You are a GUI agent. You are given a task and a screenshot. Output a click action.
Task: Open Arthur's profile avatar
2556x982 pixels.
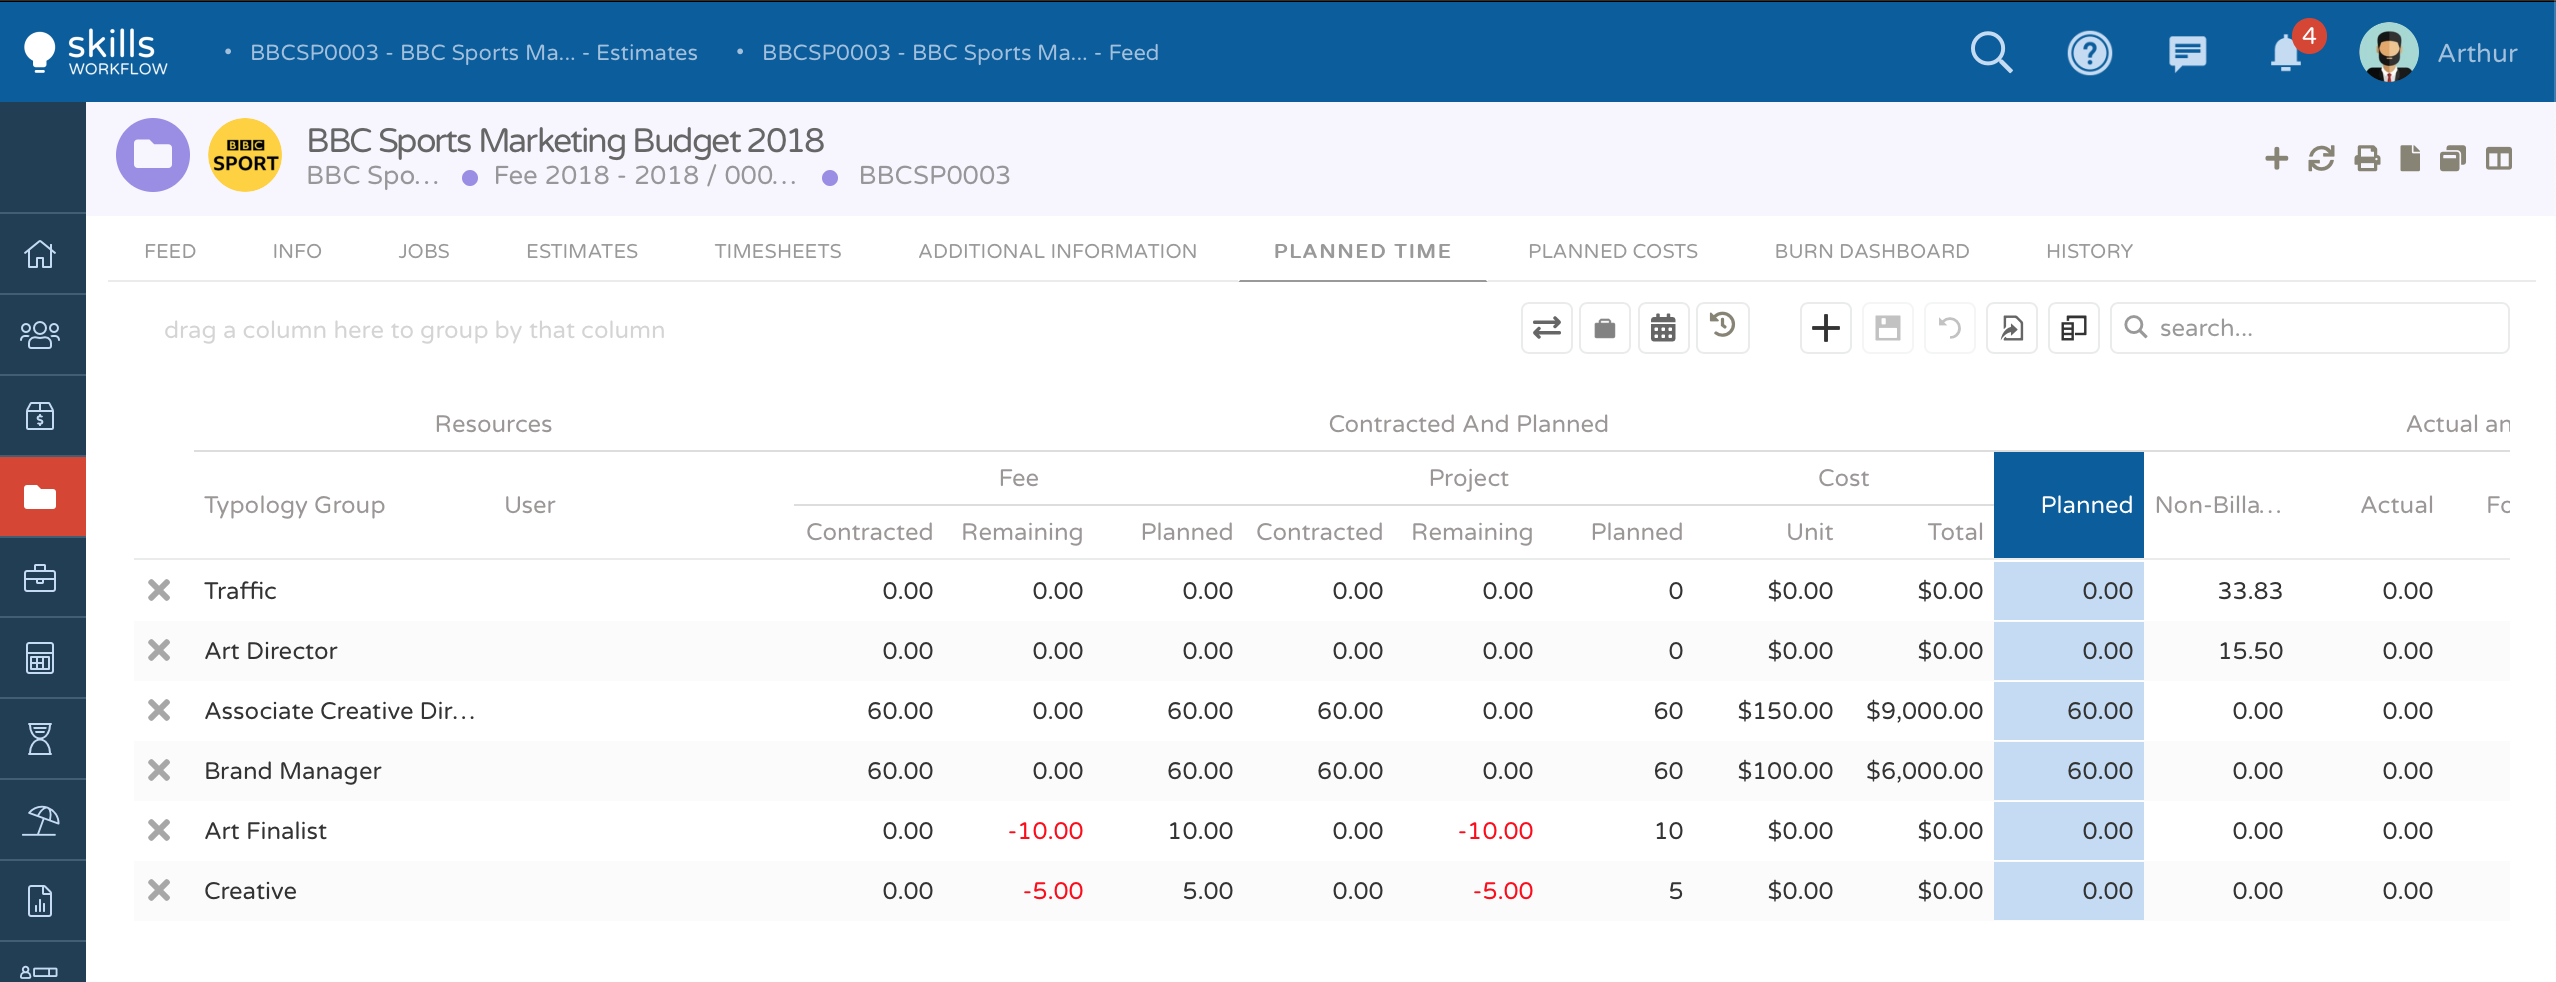tap(2388, 52)
